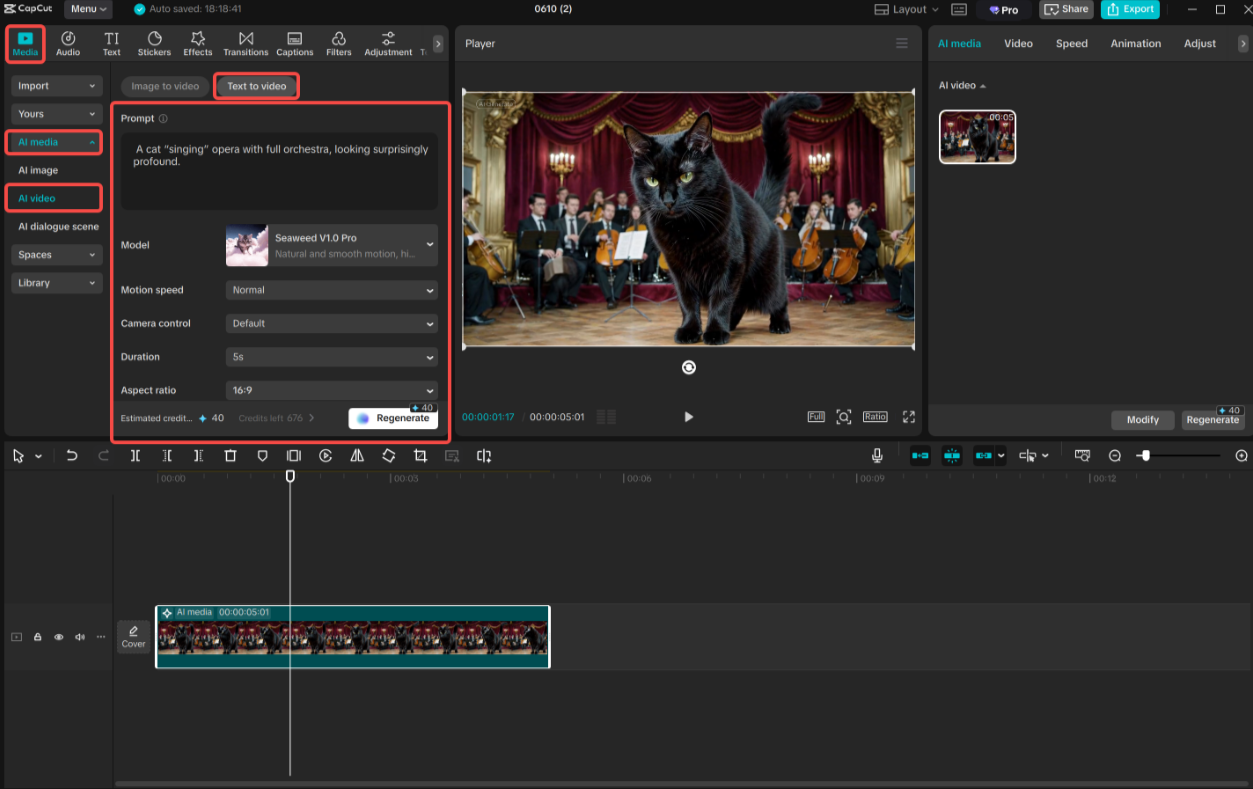Expand the Model selection dropdown

tap(331, 245)
